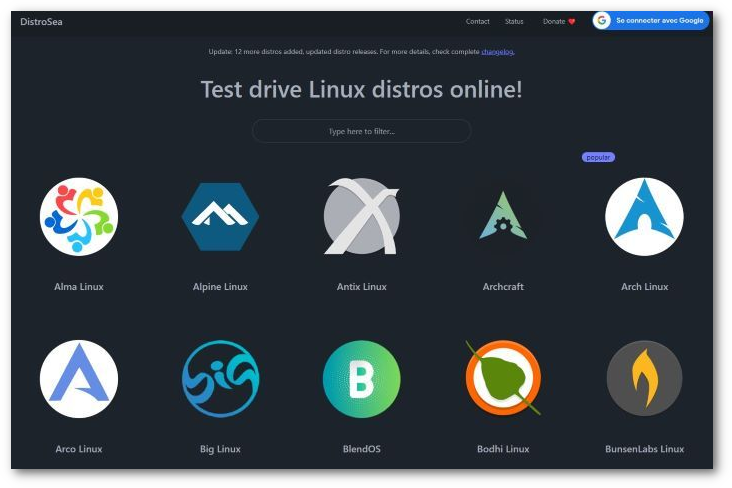This screenshot has width=732, height=488.
Task: Open the Status page
Action: pyautogui.click(x=514, y=21)
